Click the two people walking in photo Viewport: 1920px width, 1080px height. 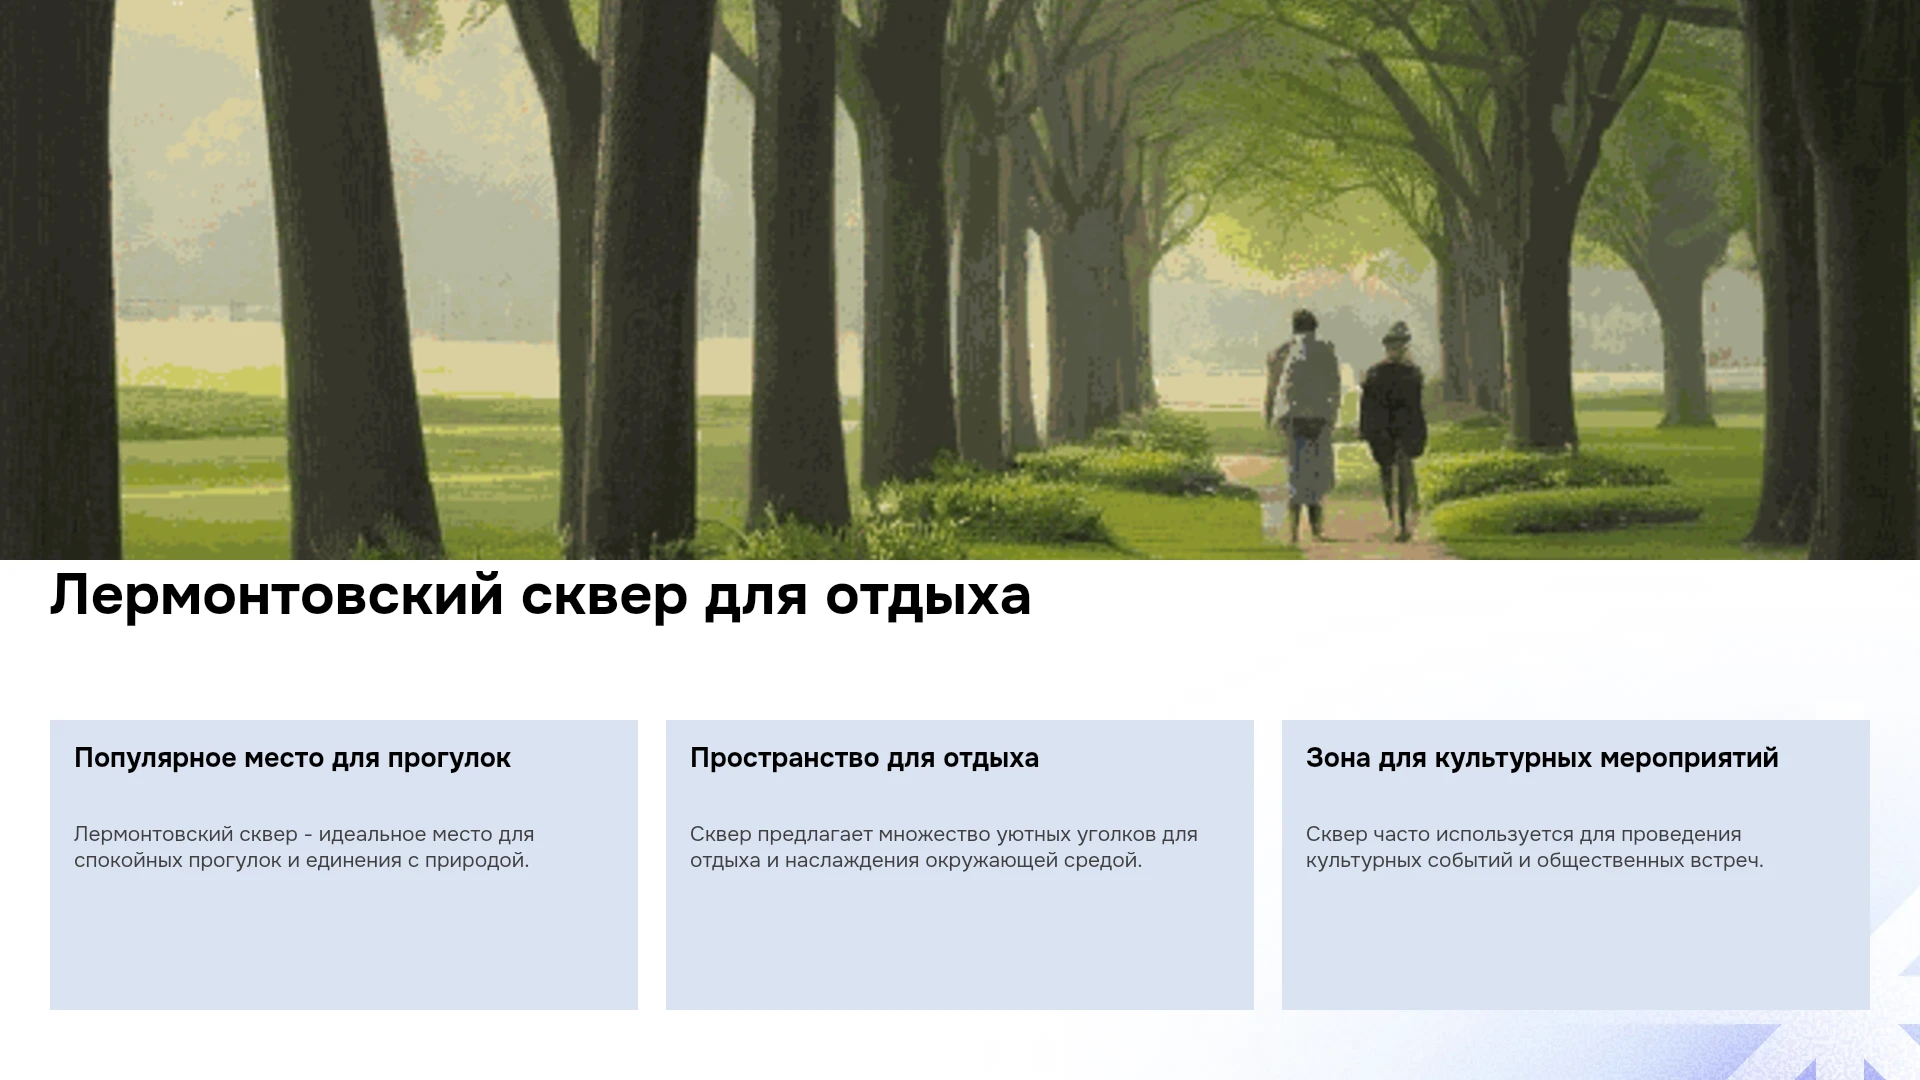pyautogui.click(x=1346, y=425)
